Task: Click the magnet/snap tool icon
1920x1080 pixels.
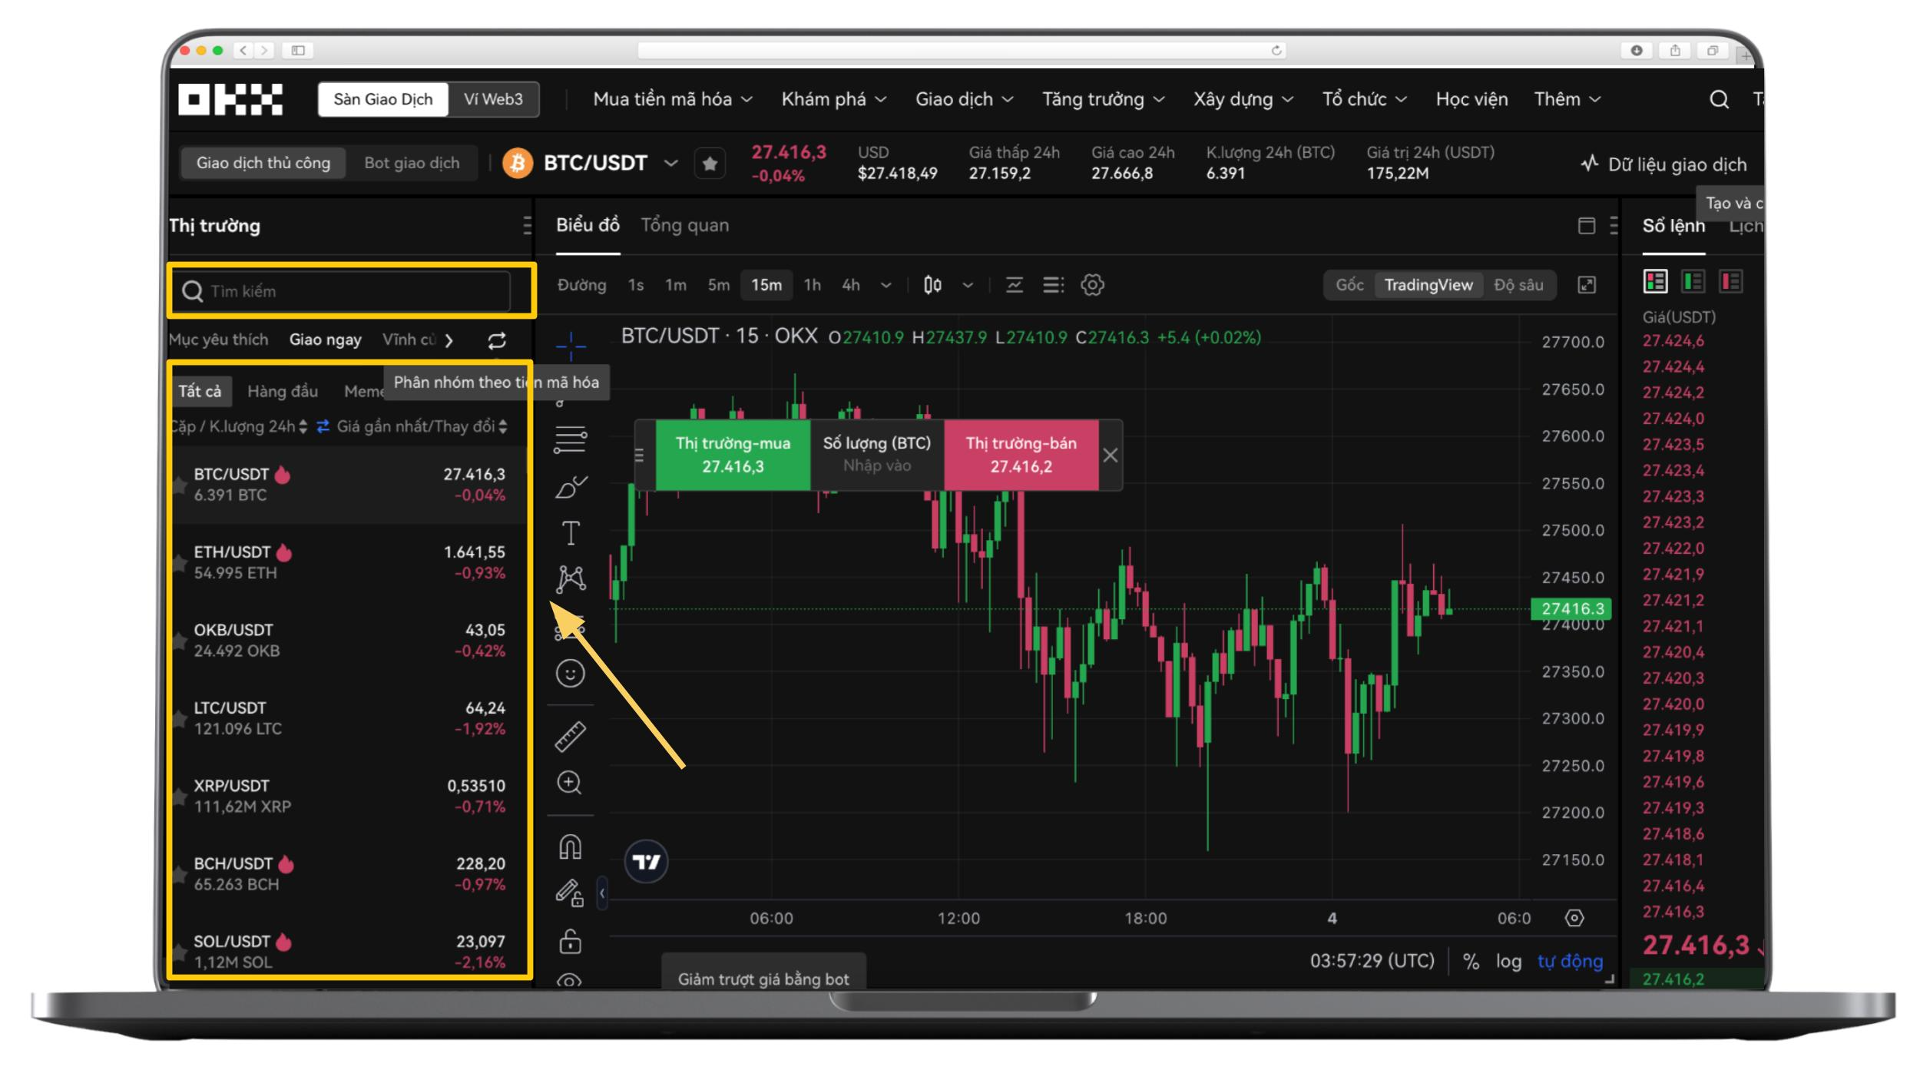Action: tap(572, 847)
